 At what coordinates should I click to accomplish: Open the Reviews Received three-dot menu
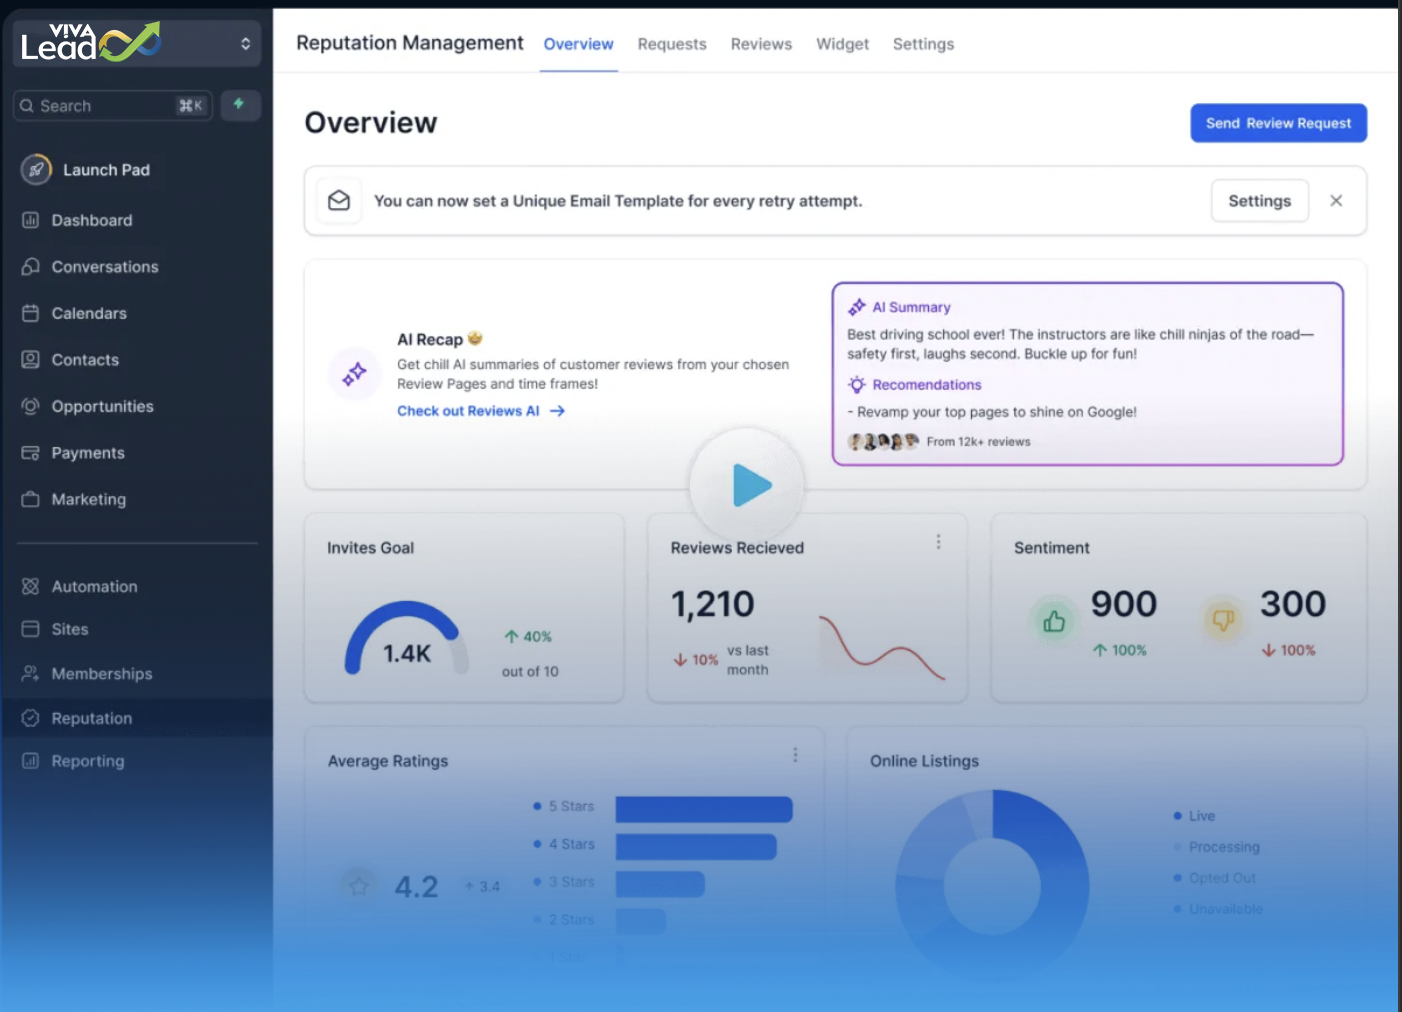[x=938, y=541]
